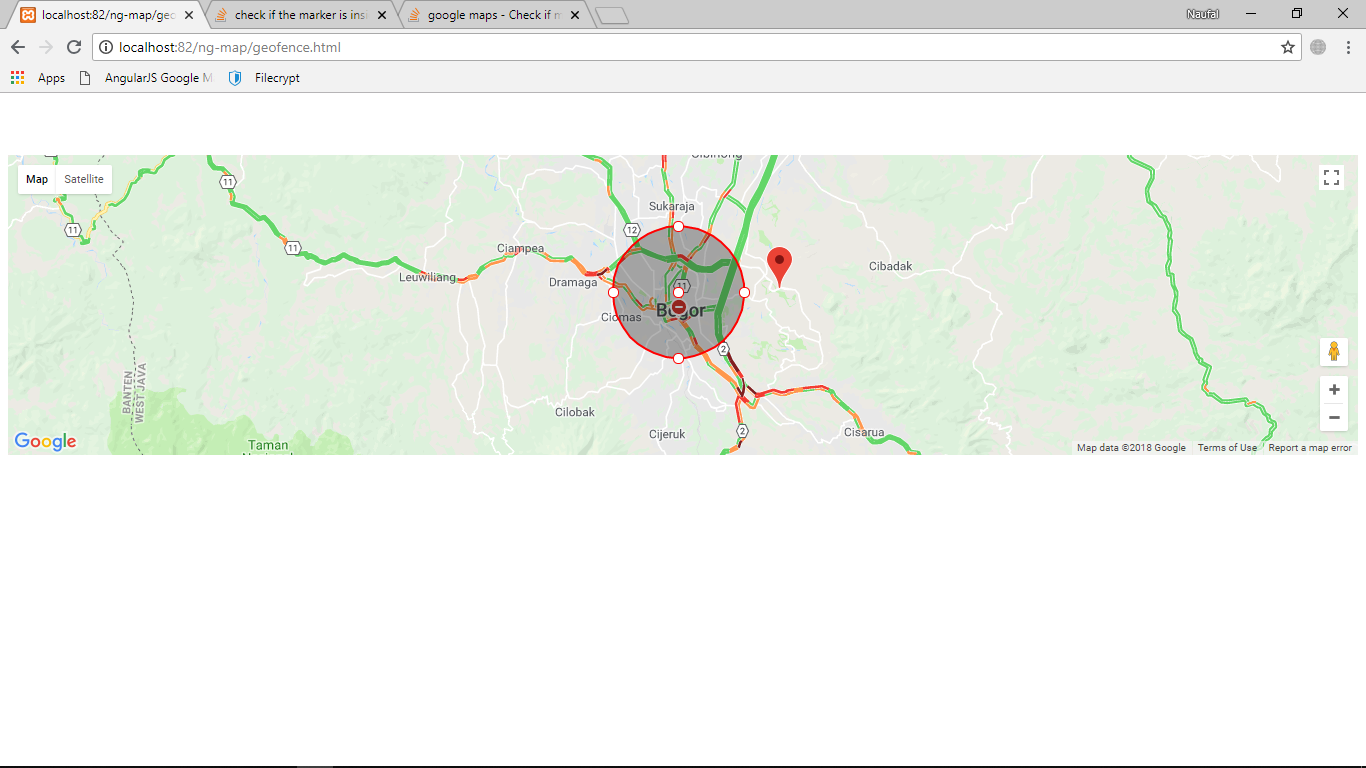Click the red location marker pin
Image resolution: width=1366 pixels, height=768 pixels.
pyautogui.click(x=779, y=266)
